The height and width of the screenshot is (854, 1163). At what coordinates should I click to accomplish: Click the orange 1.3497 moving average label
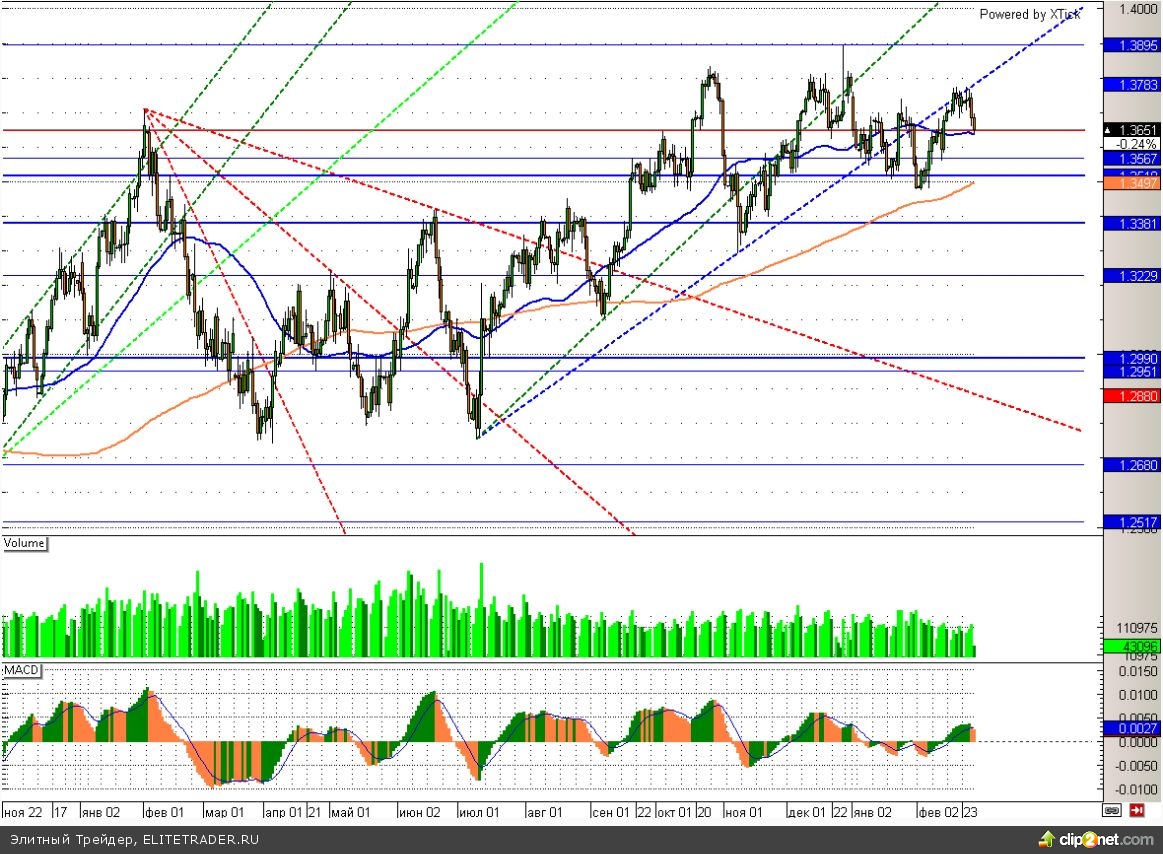click(1132, 183)
